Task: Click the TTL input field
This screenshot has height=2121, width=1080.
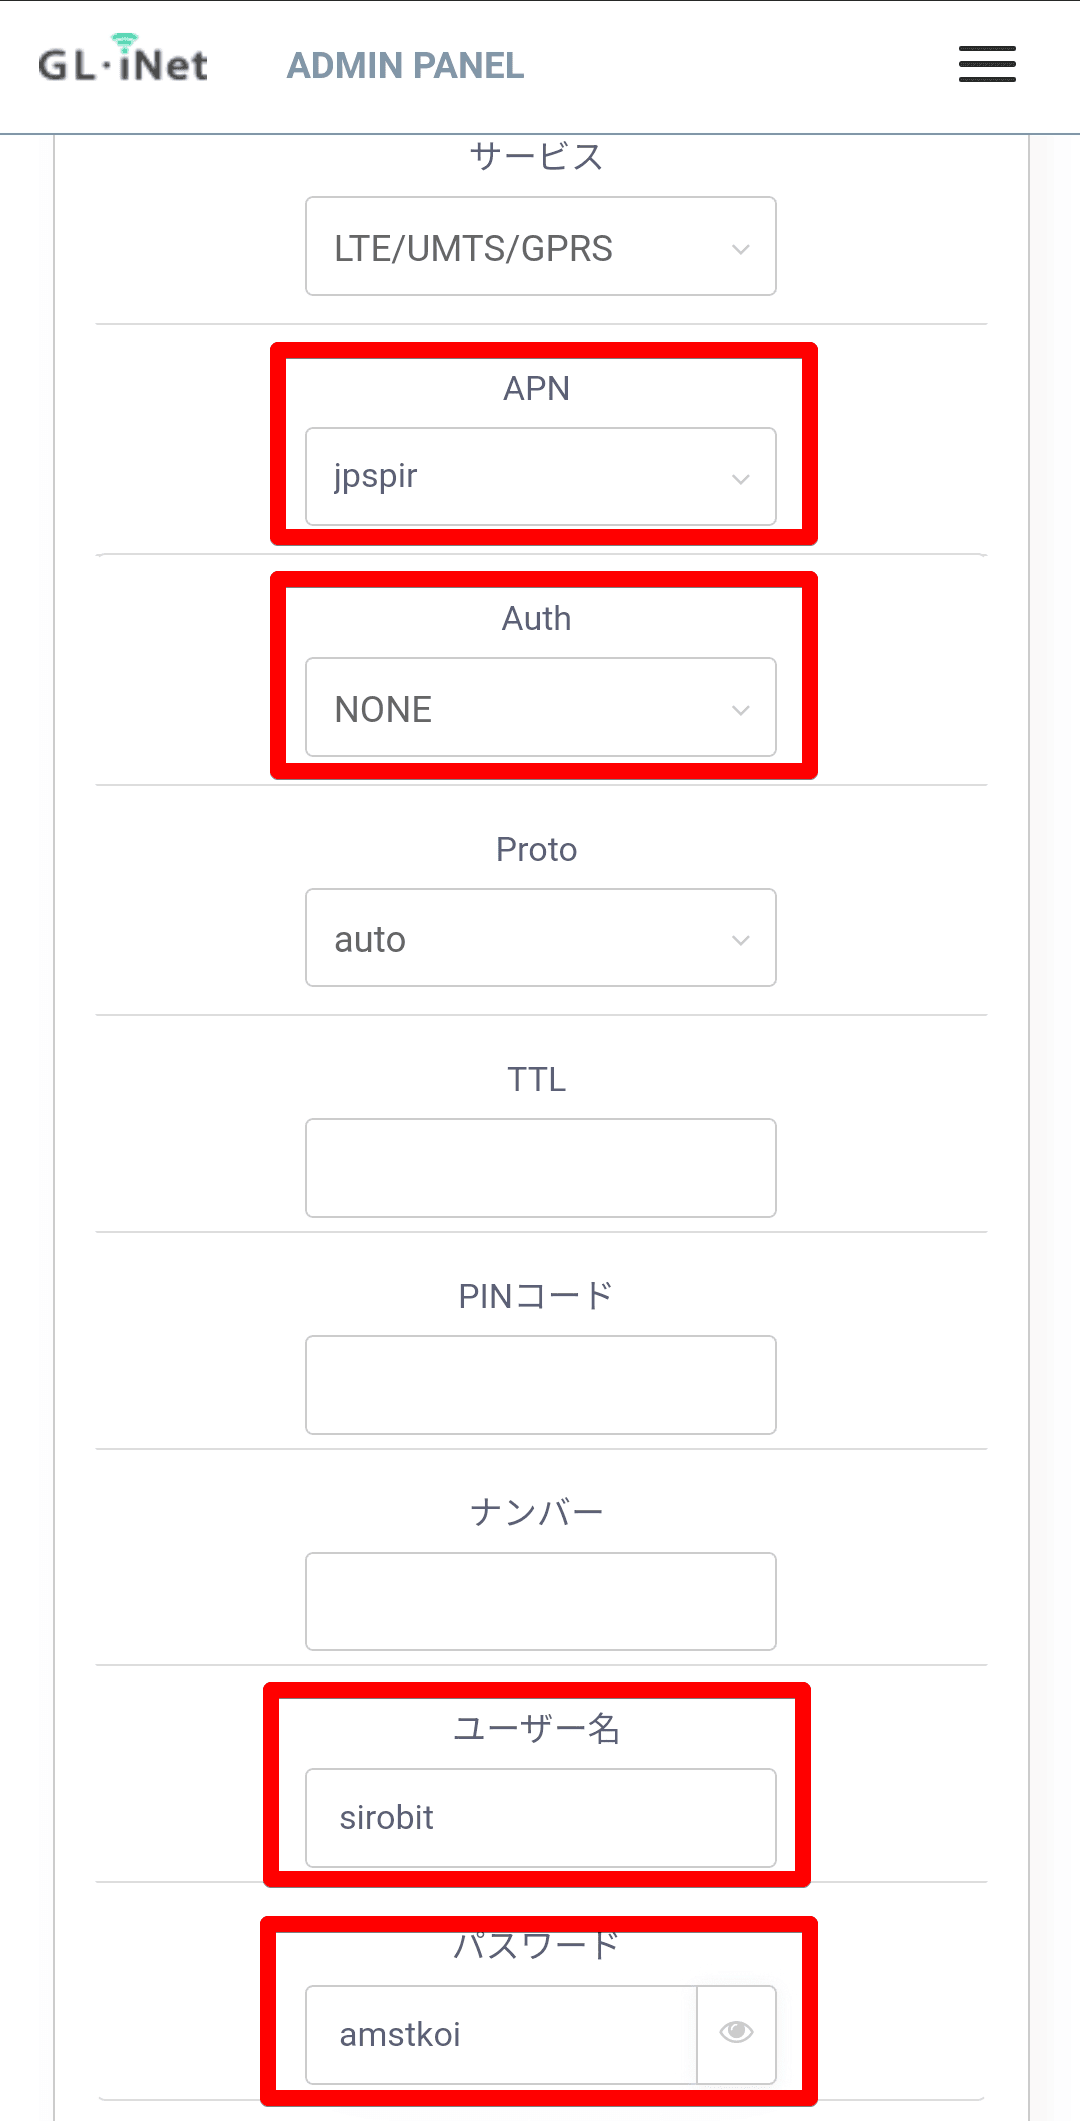Action: [540, 1168]
